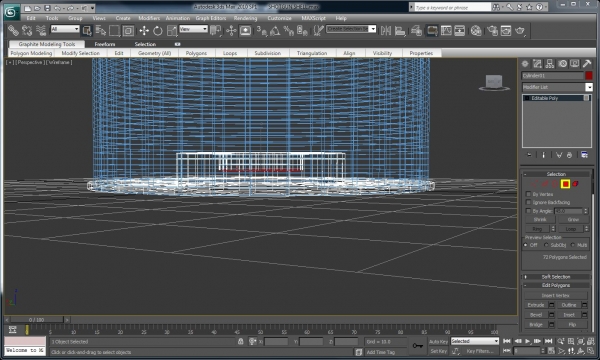The width and height of the screenshot is (600, 360).
Task: Toggle Window/Crossing selection mode
Action: coord(128,30)
